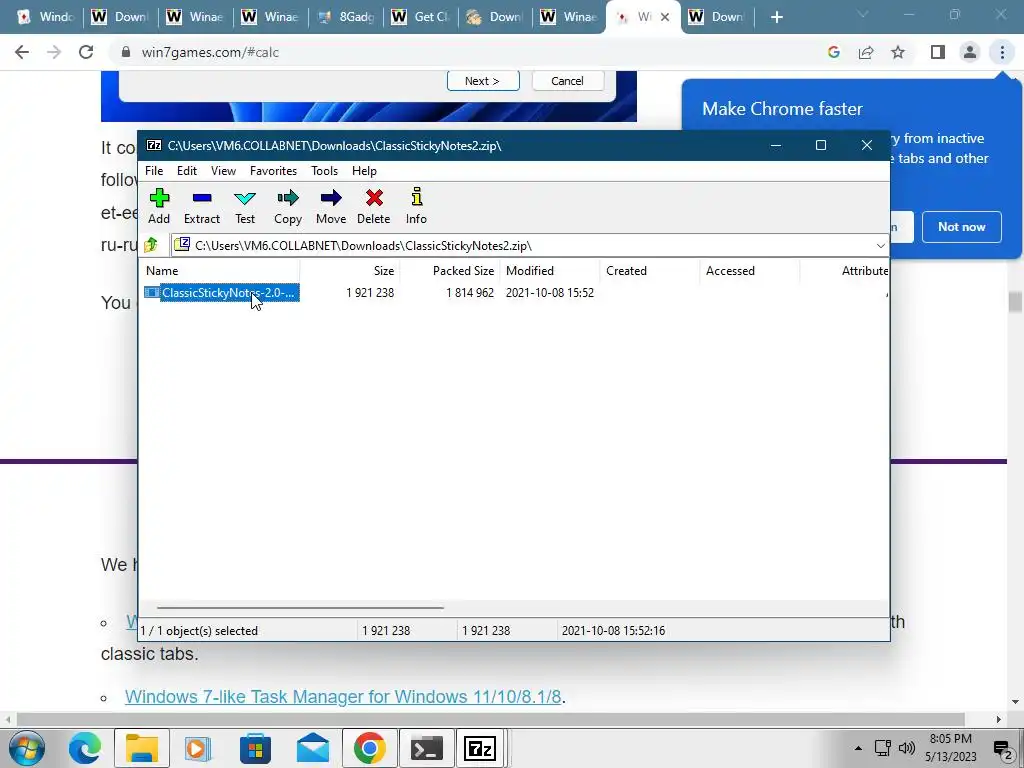
Task: Sort by the Name column header
Action: pyautogui.click(x=221, y=271)
